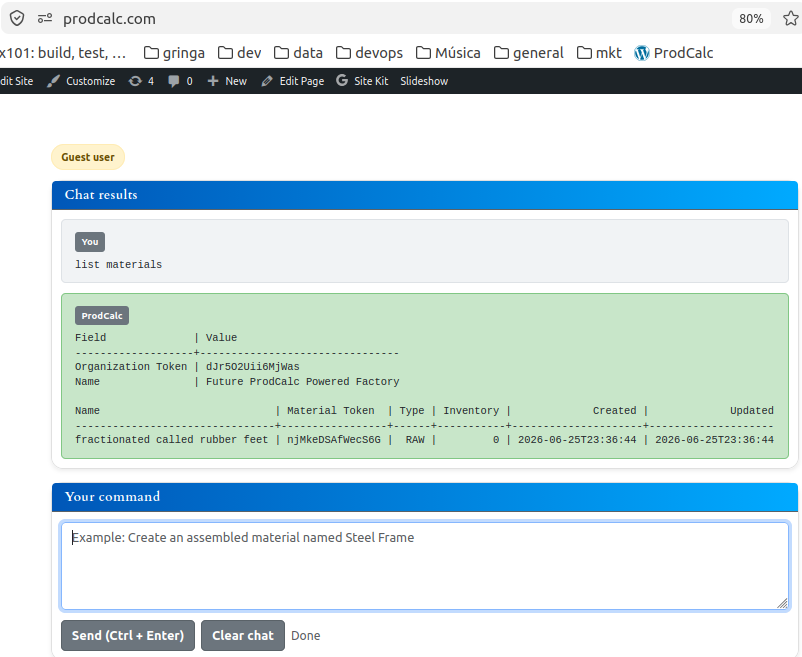
Task: Open the Slideshow admin bar item
Action: coord(424,81)
